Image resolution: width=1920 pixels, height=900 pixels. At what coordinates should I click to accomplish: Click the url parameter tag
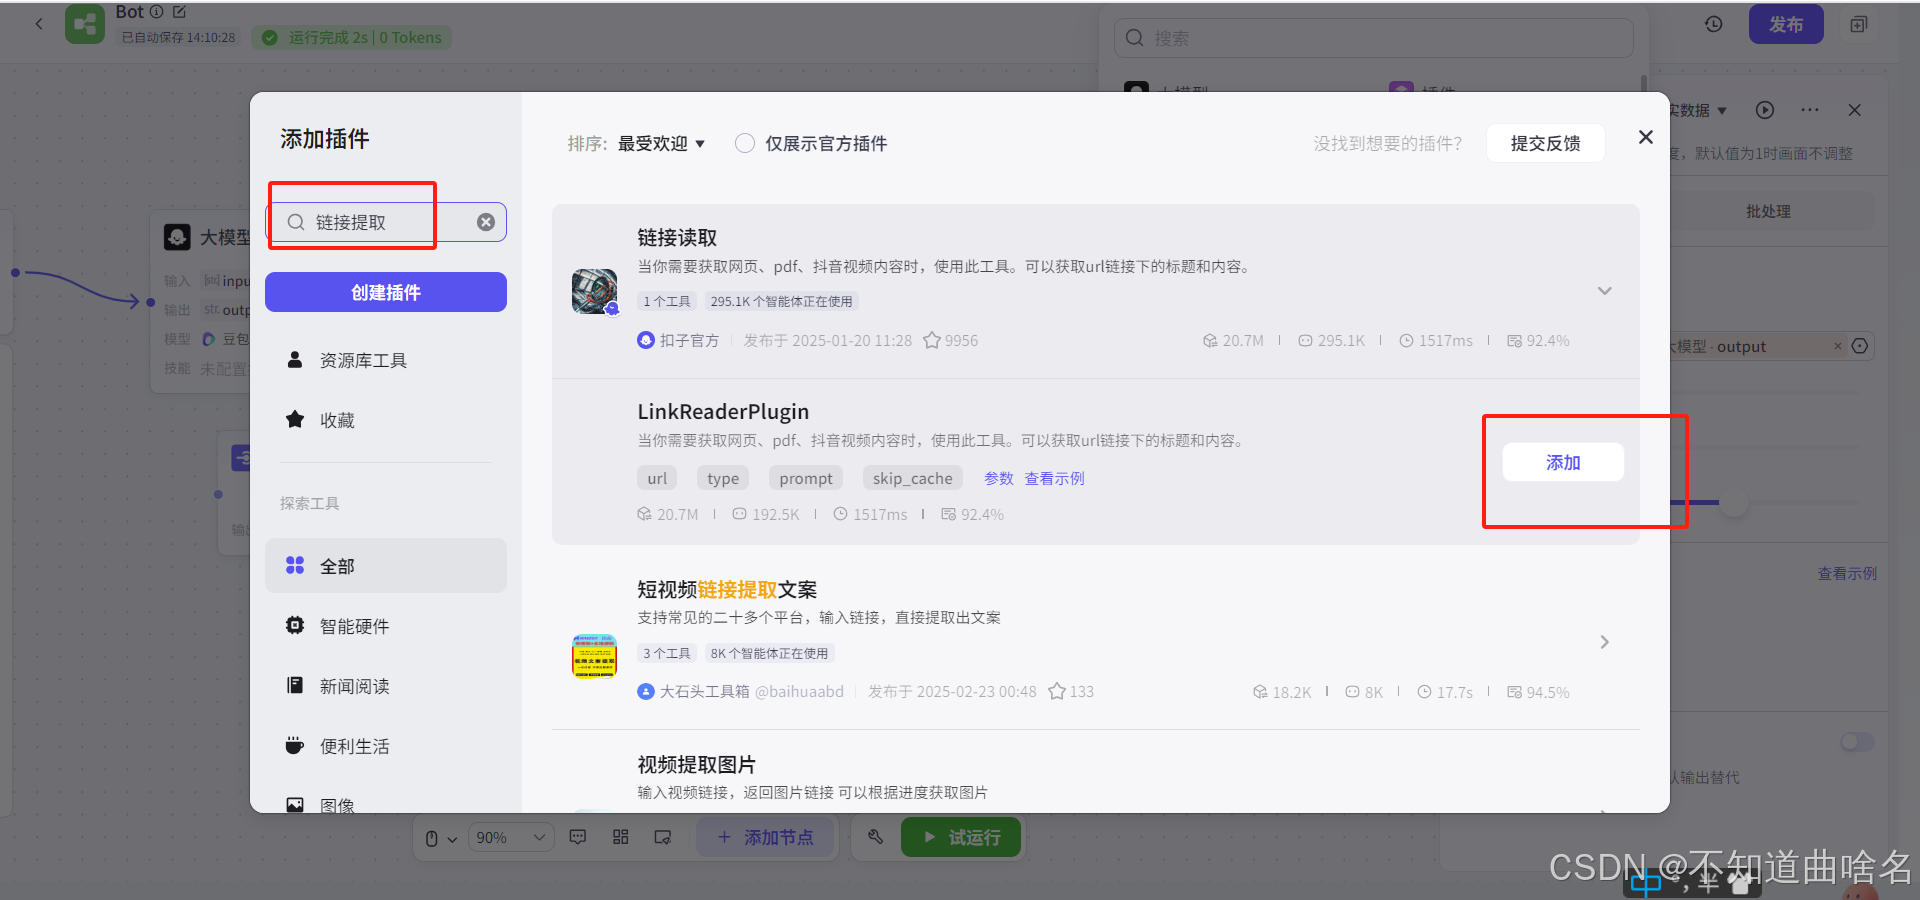pyautogui.click(x=657, y=478)
